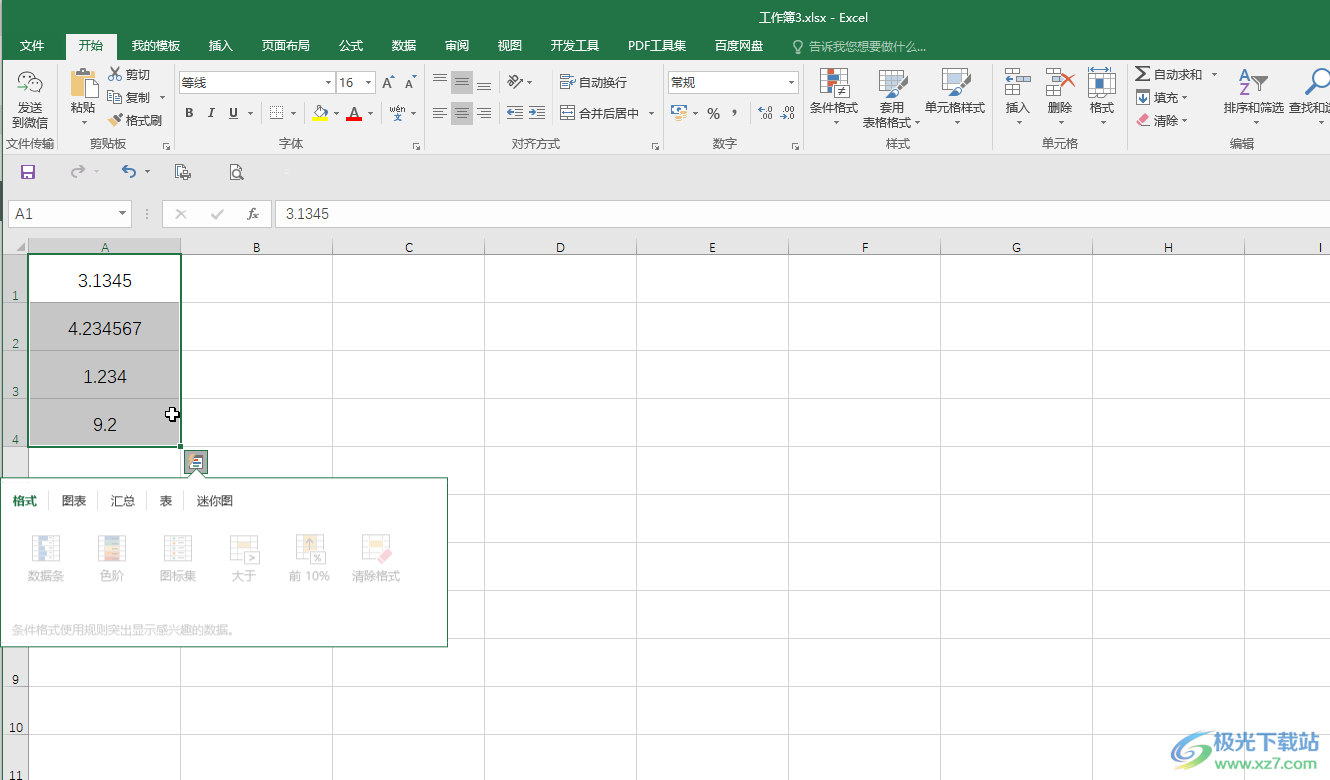This screenshot has width=1330, height=780.
Task: Switch to the 页面布局 (Page Layout) tab
Action: pos(286,46)
